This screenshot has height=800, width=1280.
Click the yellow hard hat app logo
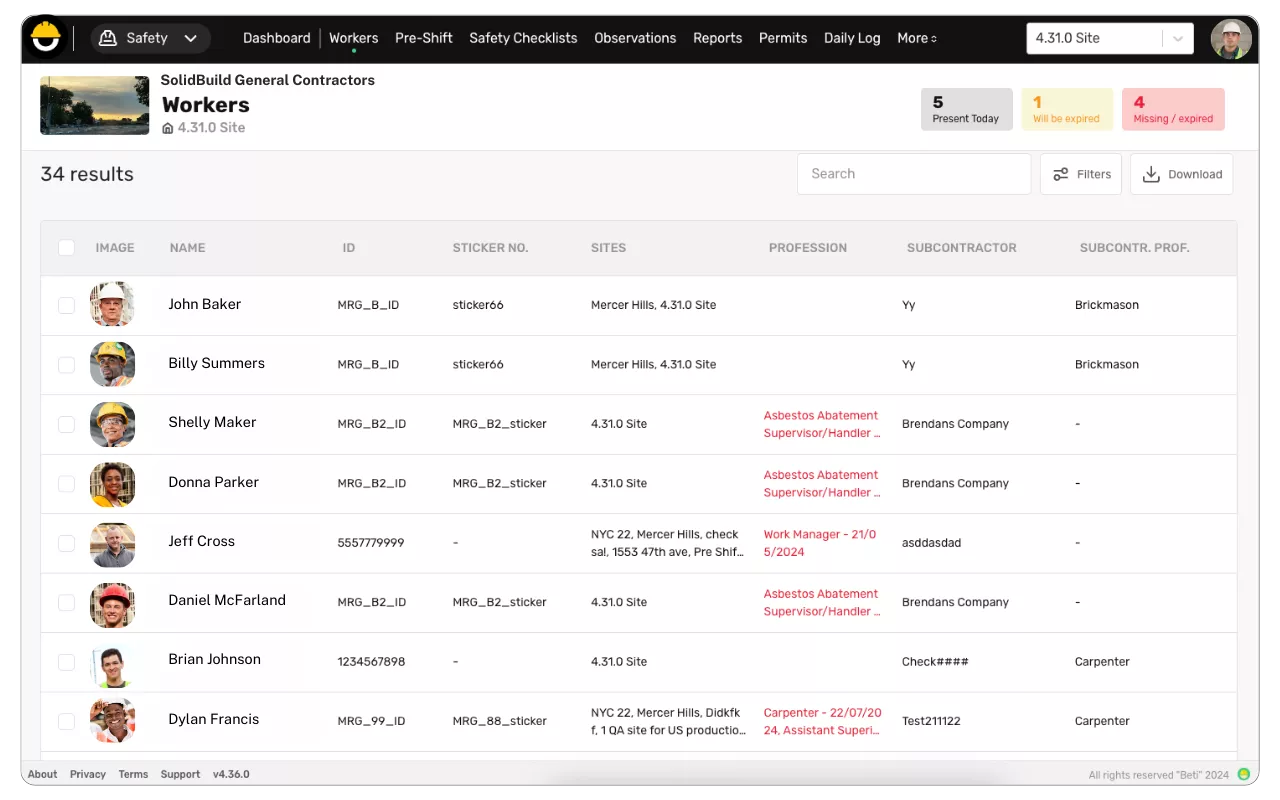(x=45, y=38)
